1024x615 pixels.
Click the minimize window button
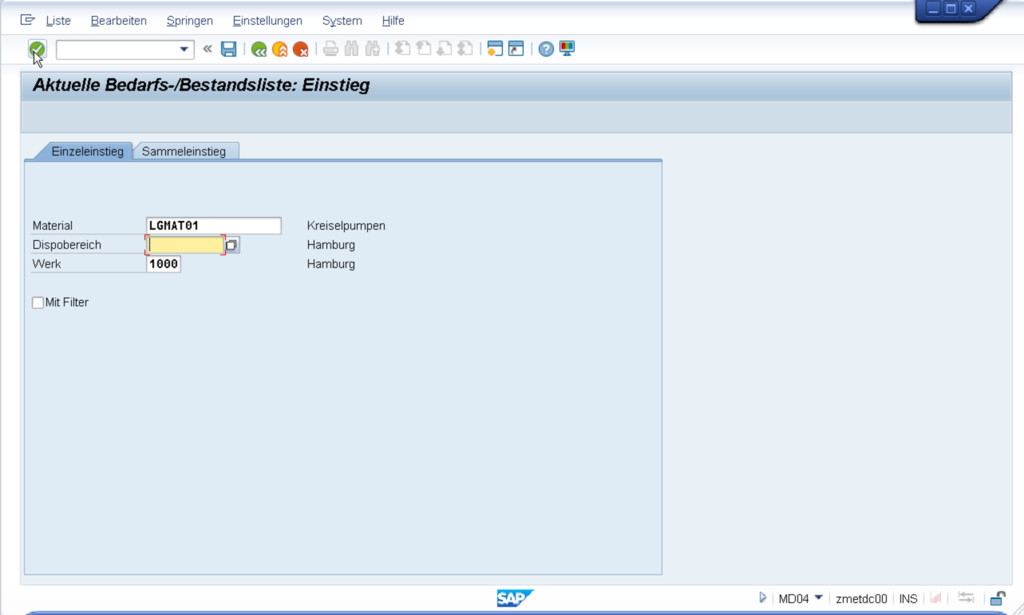click(x=933, y=8)
